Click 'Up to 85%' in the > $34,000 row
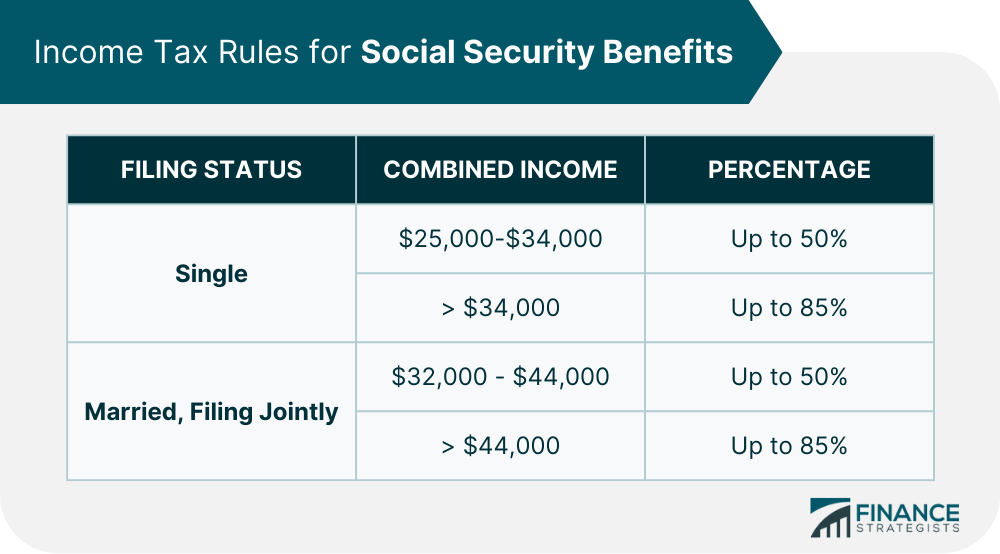The height and width of the screenshot is (554, 1000). pos(789,308)
